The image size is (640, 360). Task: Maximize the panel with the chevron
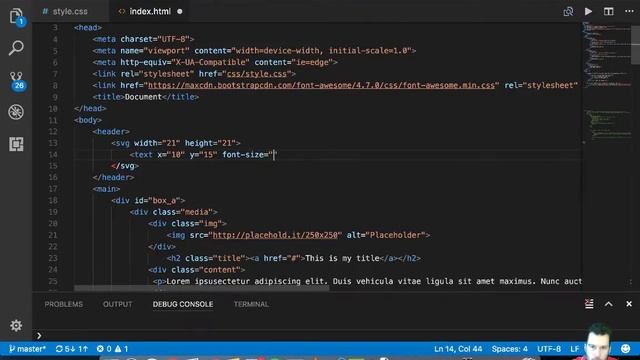[x=609, y=304]
